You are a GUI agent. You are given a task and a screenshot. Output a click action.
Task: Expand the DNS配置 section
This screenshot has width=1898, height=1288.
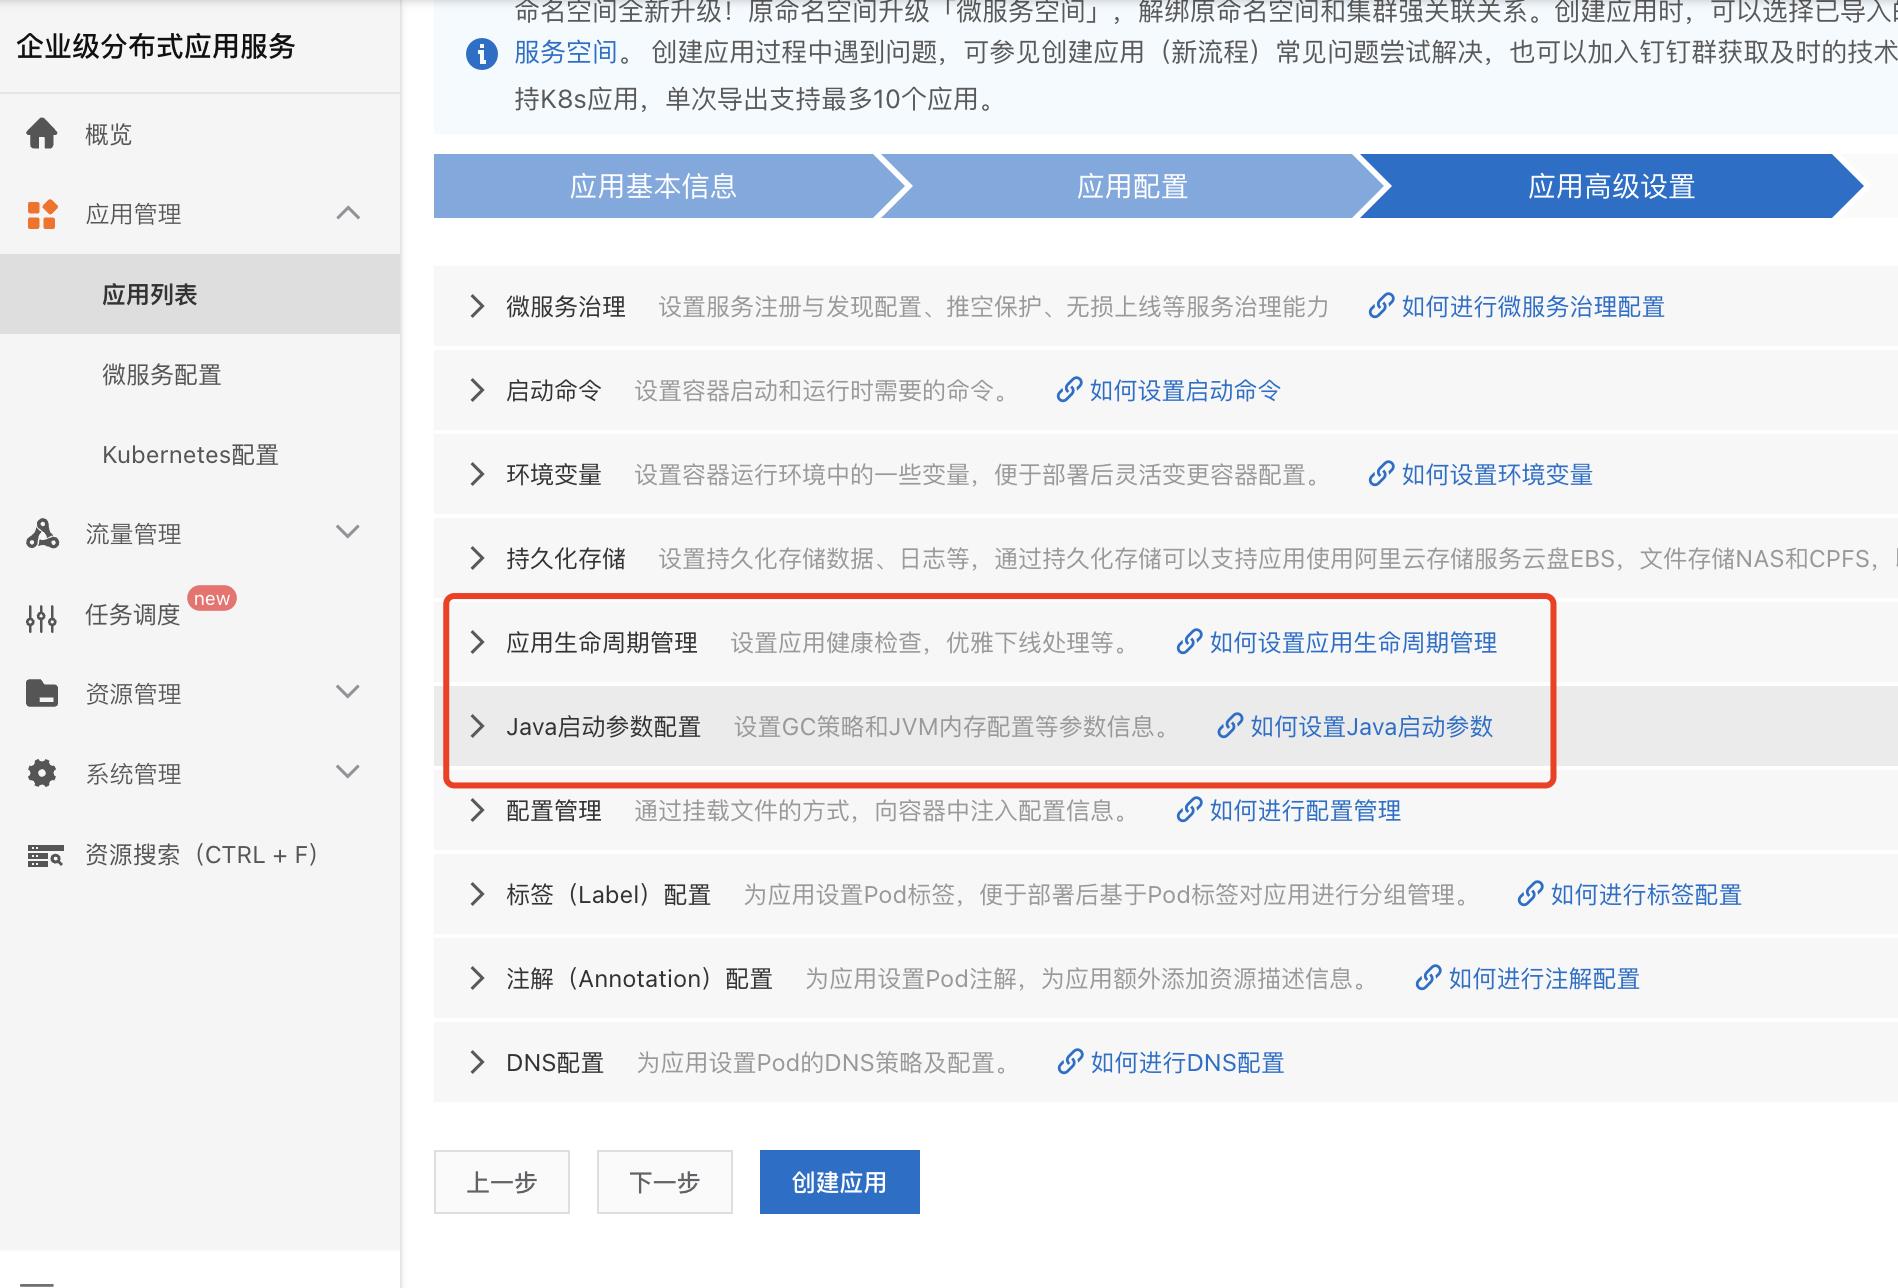pos(477,1062)
